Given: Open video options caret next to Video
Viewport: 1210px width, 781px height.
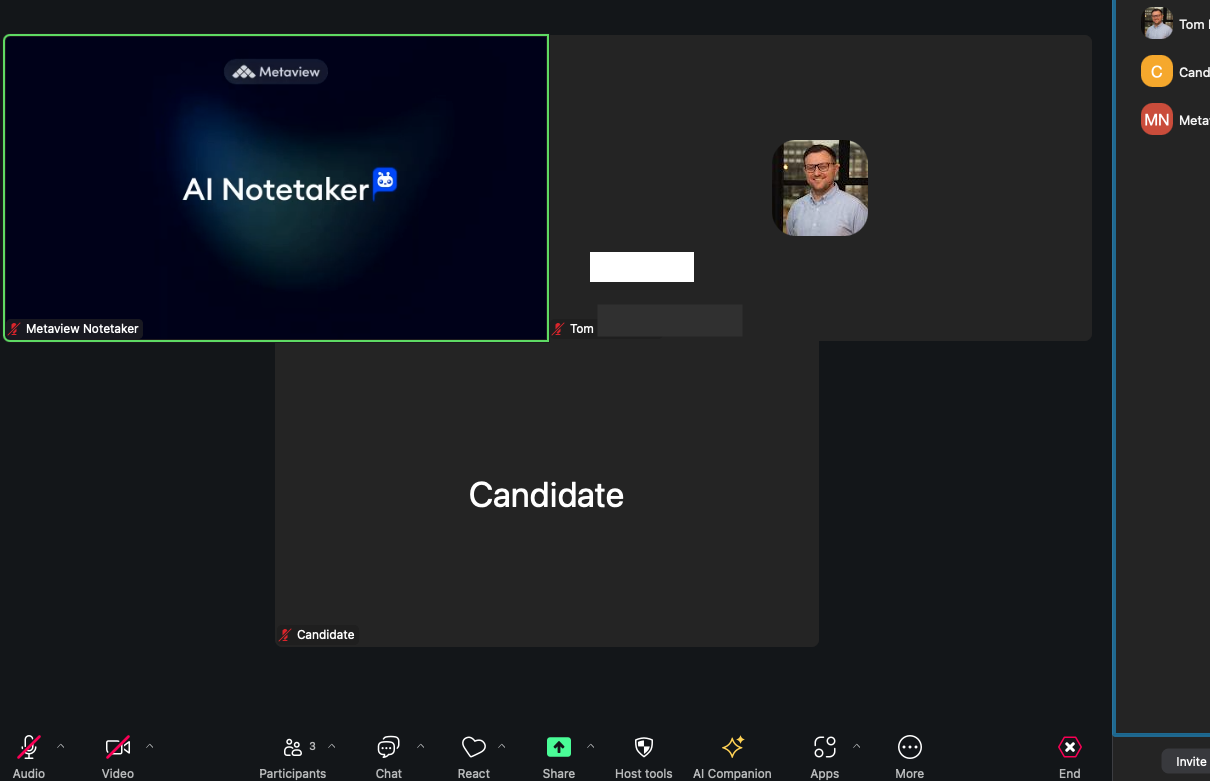Looking at the screenshot, I should coord(150,746).
